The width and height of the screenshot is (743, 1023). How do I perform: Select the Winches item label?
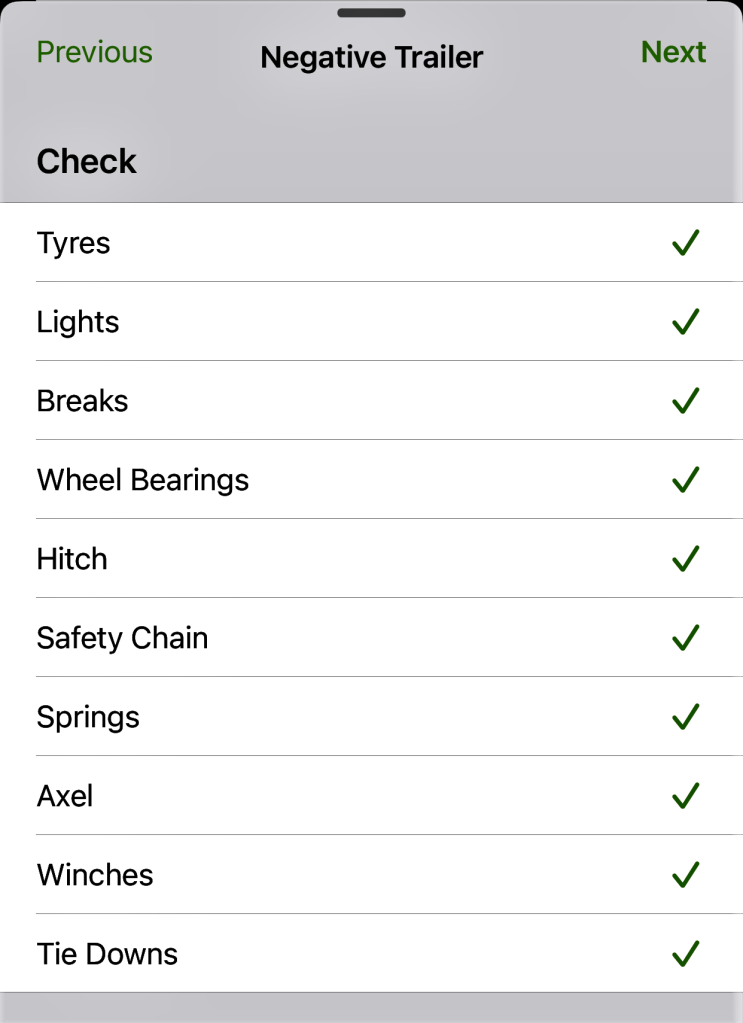[95, 875]
